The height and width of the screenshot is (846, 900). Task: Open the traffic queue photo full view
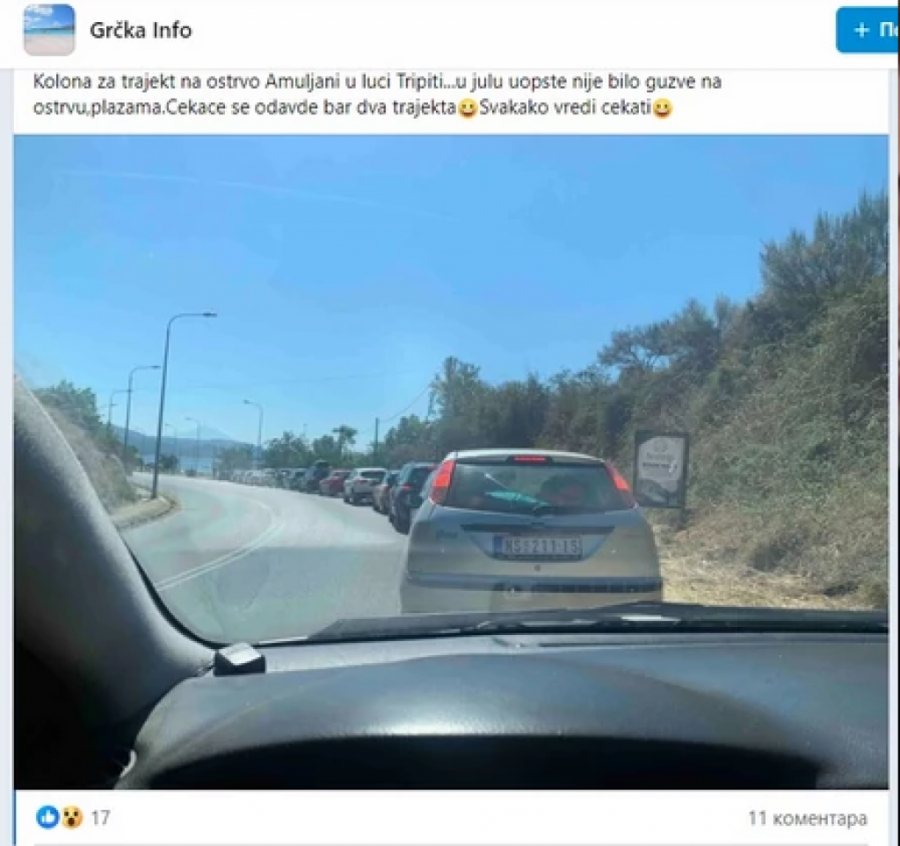point(451,462)
